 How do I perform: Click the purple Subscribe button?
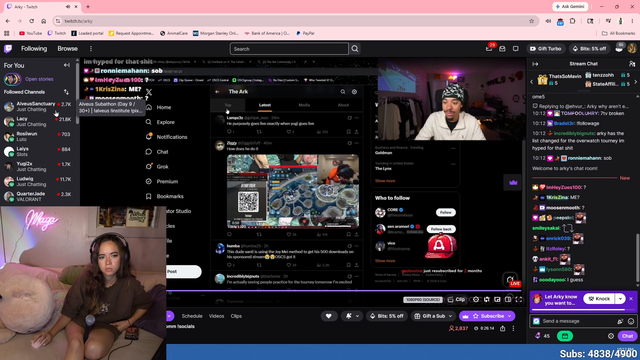[487, 316]
